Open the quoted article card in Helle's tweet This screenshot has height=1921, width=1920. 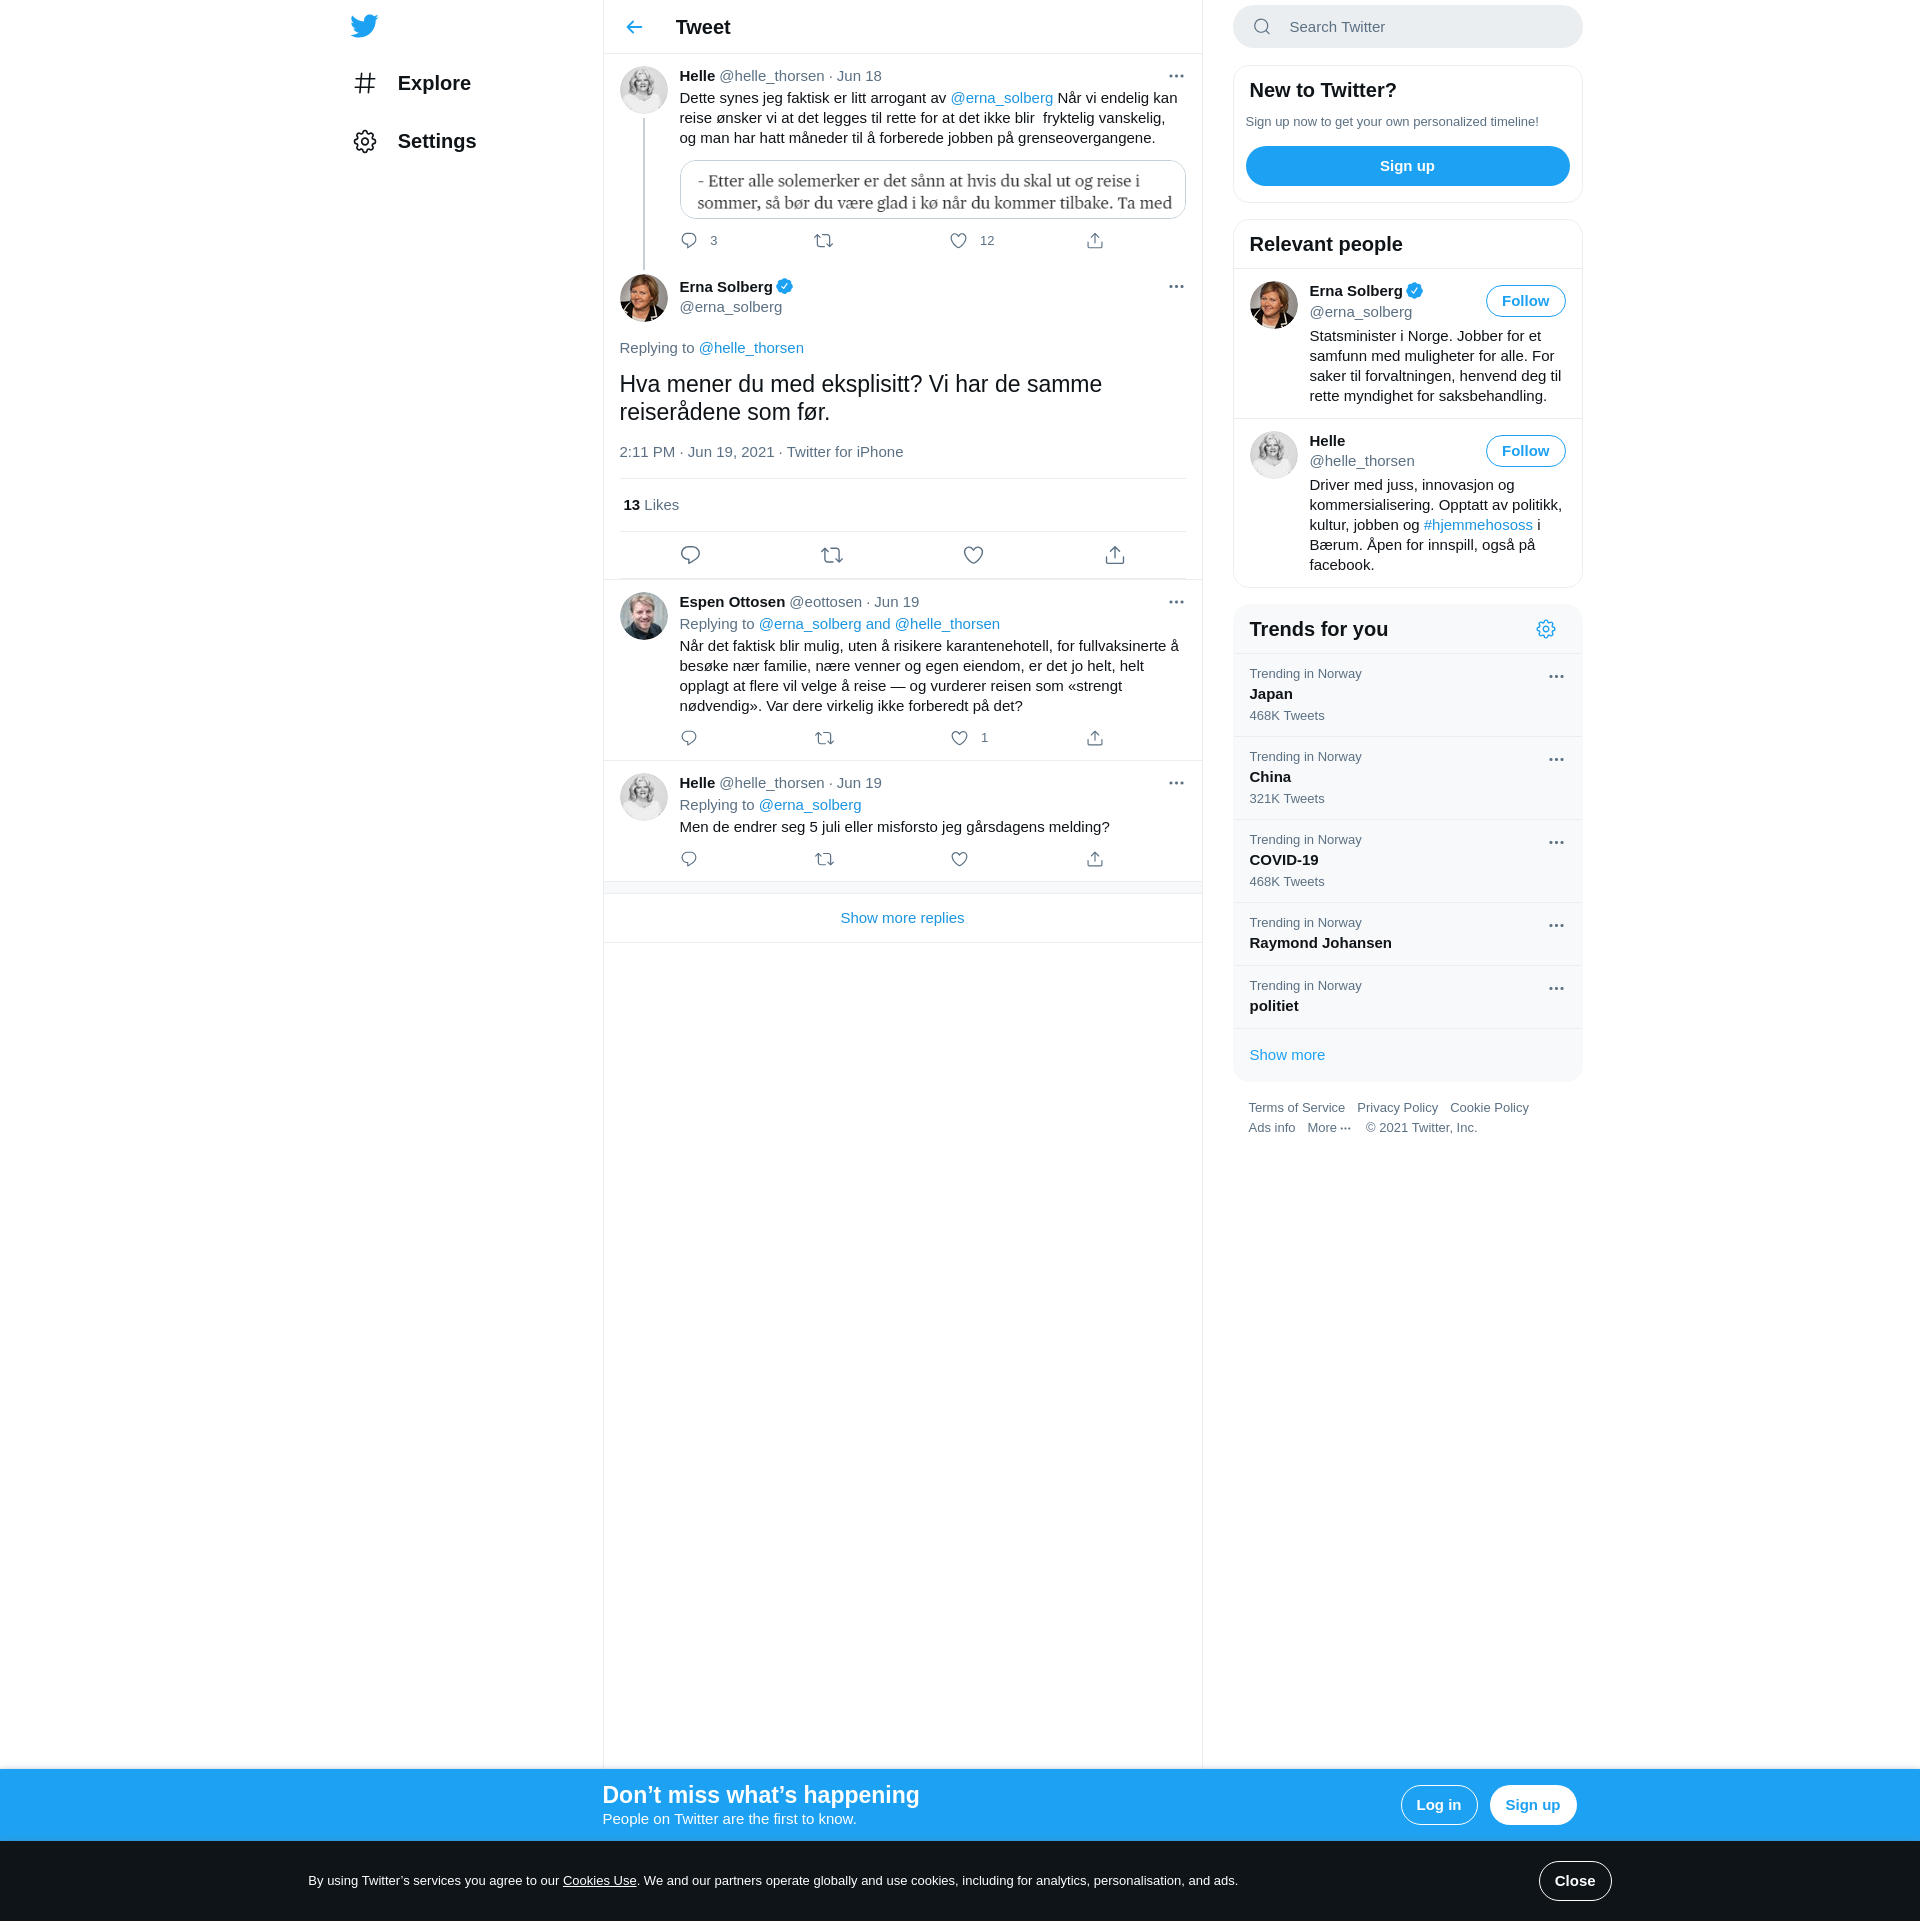[933, 190]
